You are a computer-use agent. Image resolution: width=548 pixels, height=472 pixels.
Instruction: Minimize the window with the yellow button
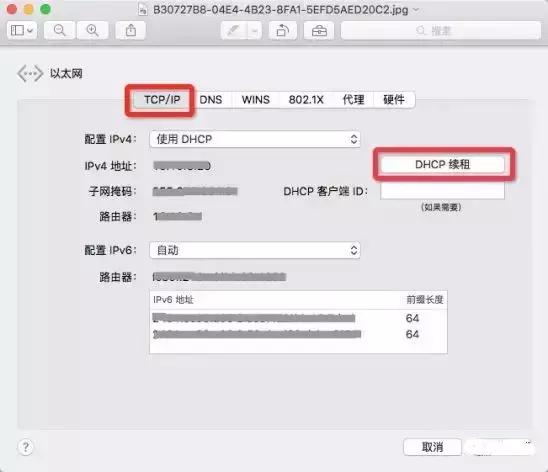(29, 9)
